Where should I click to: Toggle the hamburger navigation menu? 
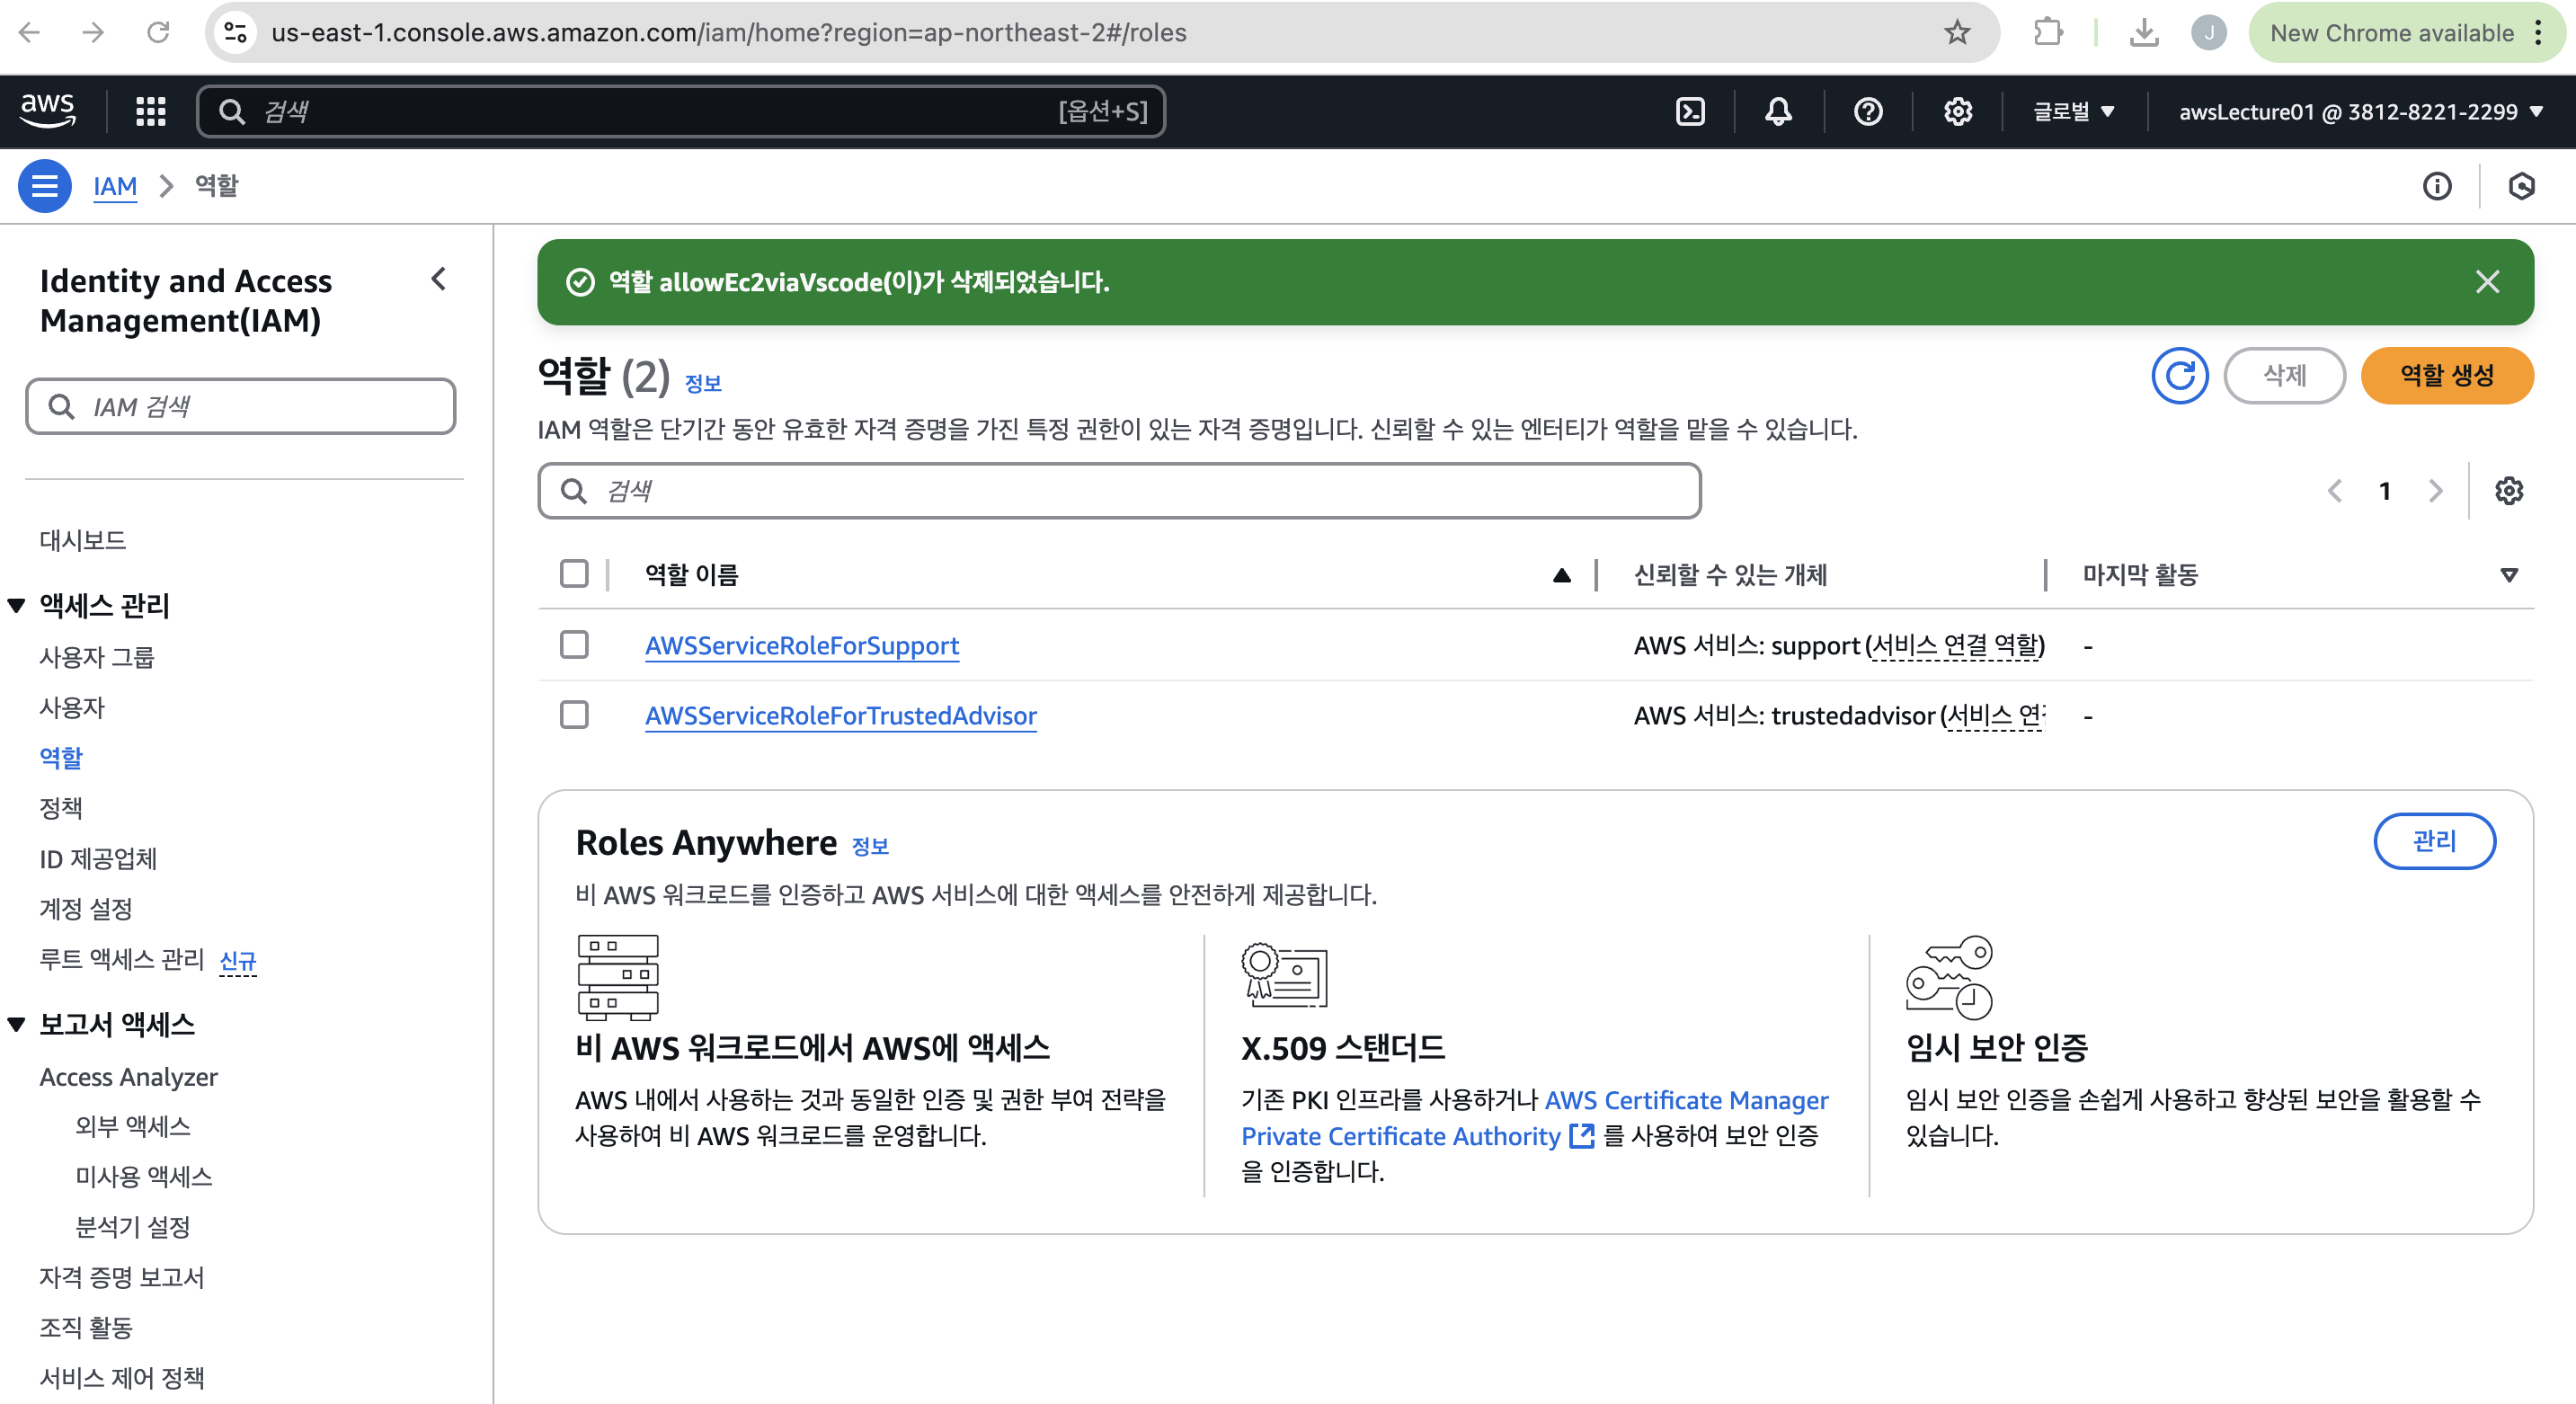[x=45, y=186]
